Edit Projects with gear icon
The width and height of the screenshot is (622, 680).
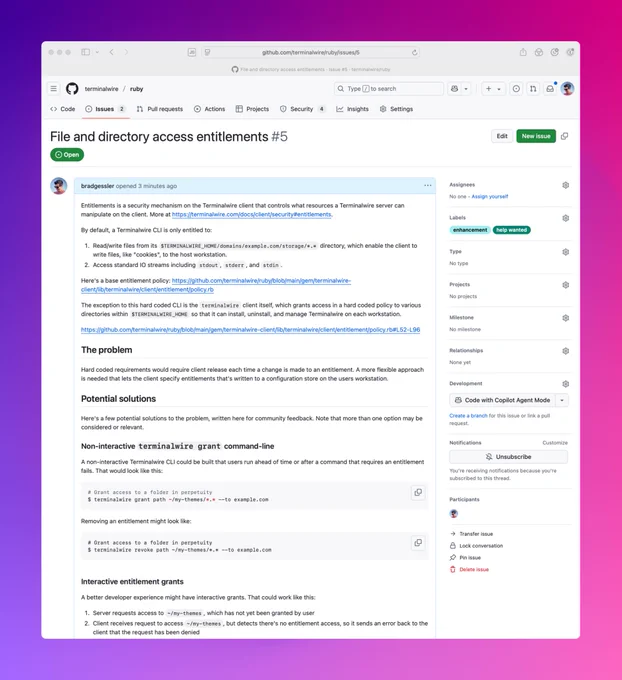pos(565,285)
